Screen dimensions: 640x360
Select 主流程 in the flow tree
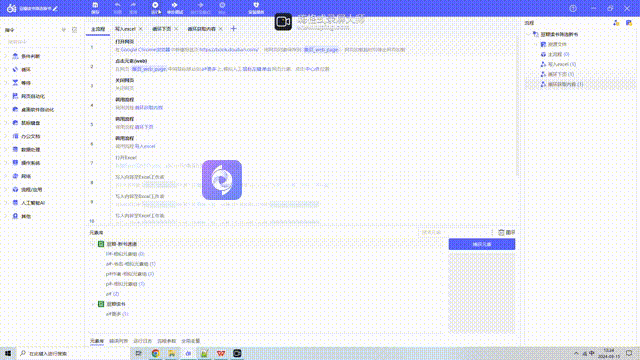pos(558,54)
